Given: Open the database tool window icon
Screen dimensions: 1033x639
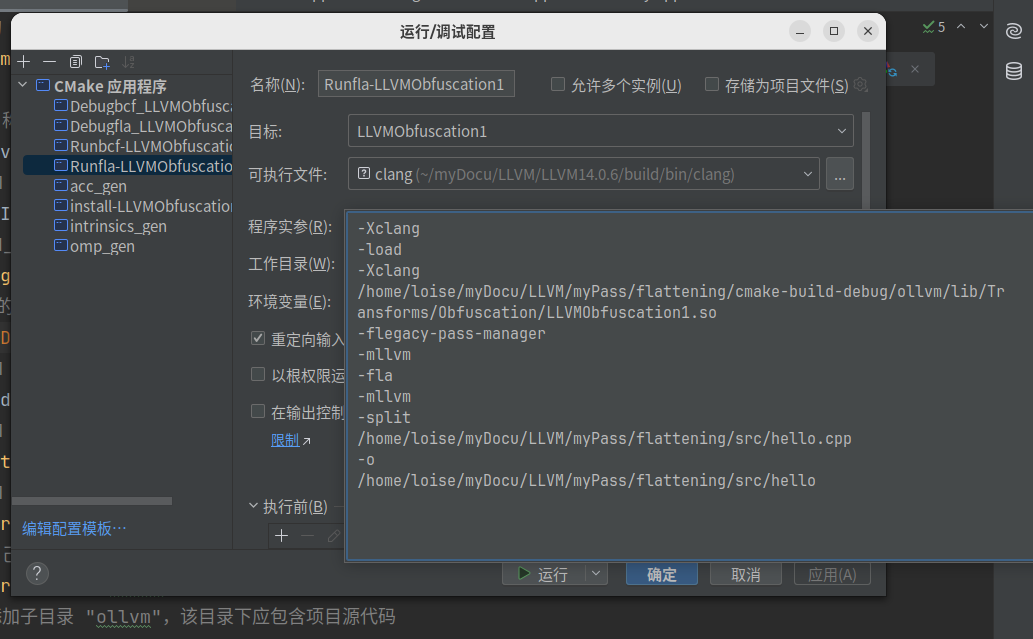Looking at the screenshot, I should point(1014,70).
